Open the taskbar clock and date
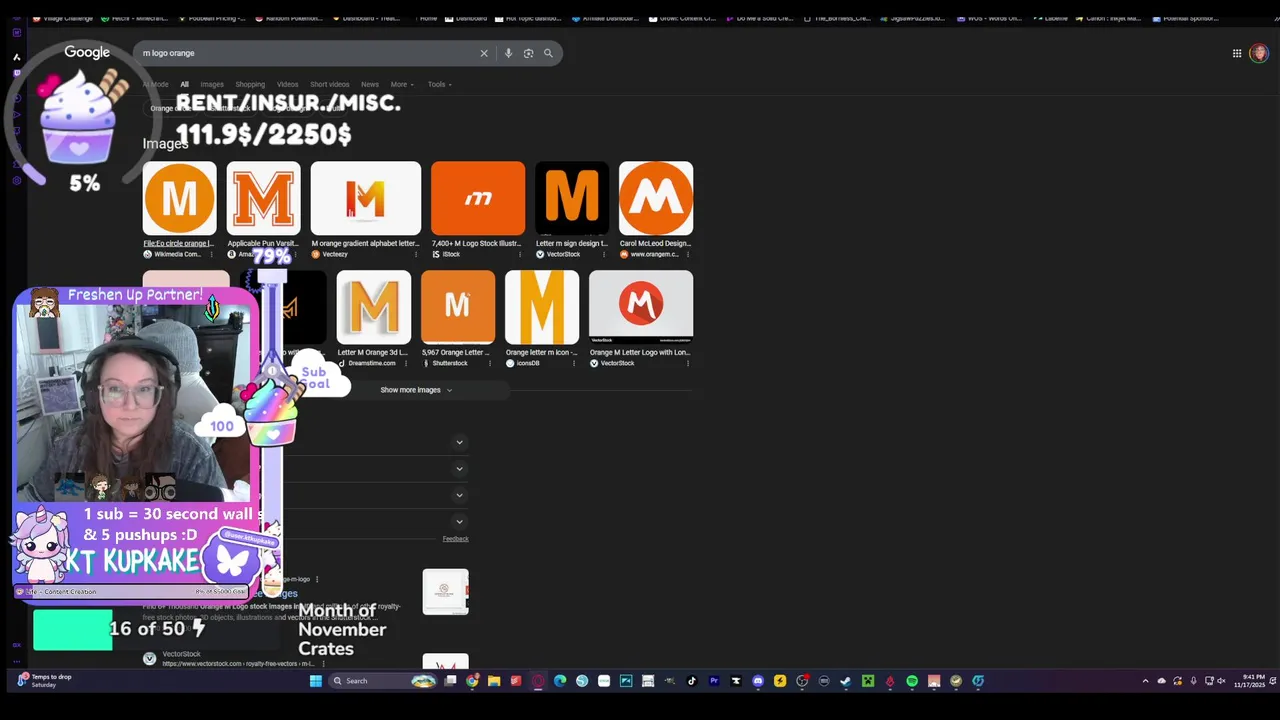Image resolution: width=1280 pixels, height=720 pixels. 1249,681
